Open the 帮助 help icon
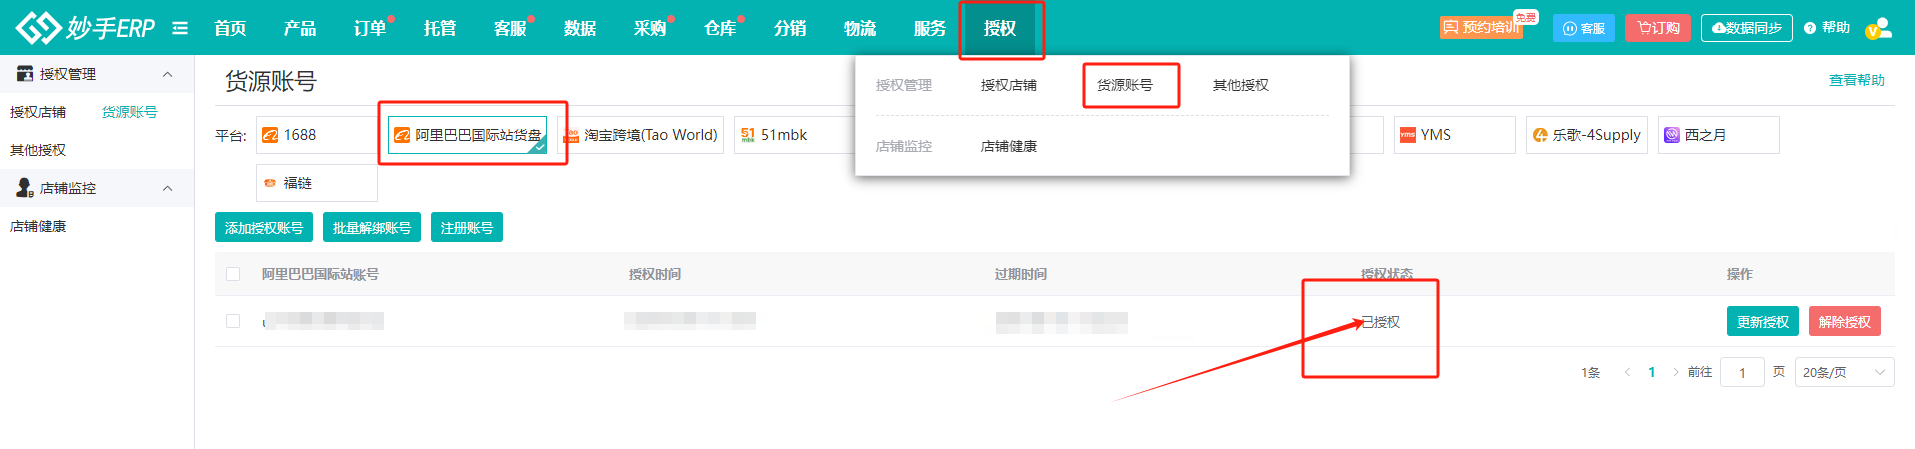This screenshot has height=449, width=1915. [1810, 28]
